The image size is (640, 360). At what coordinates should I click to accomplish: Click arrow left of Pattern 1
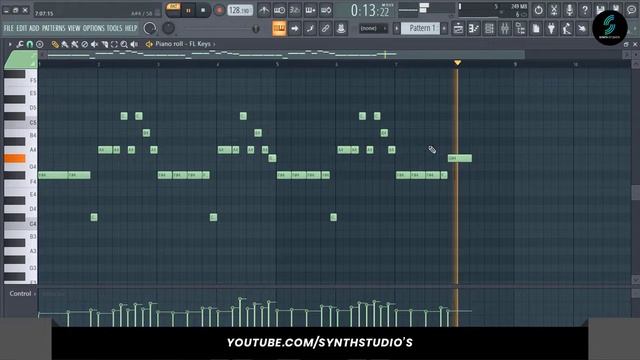396,29
